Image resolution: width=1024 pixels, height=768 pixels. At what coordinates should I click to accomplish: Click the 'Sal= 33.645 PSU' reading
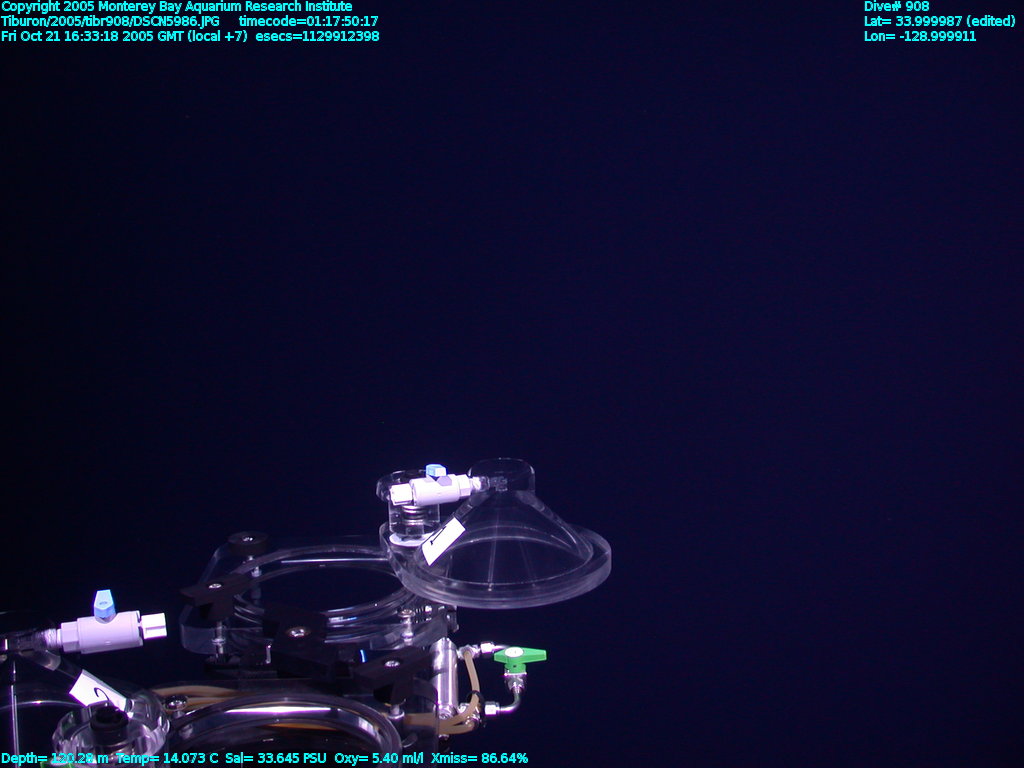pyautogui.click(x=276, y=758)
